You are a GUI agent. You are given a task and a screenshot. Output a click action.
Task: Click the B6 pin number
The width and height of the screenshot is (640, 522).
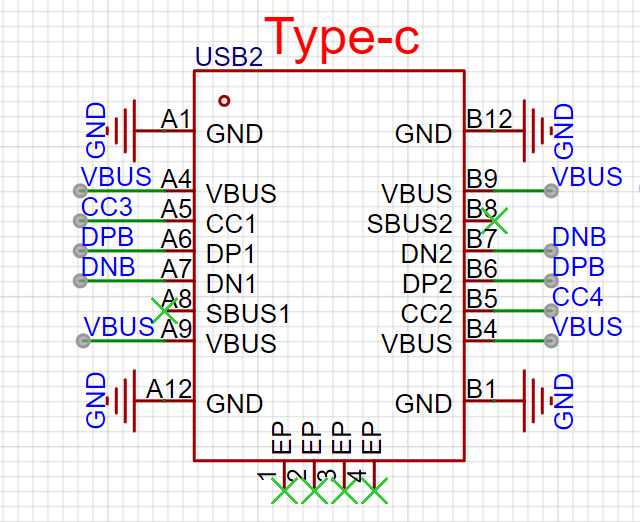[482, 269]
